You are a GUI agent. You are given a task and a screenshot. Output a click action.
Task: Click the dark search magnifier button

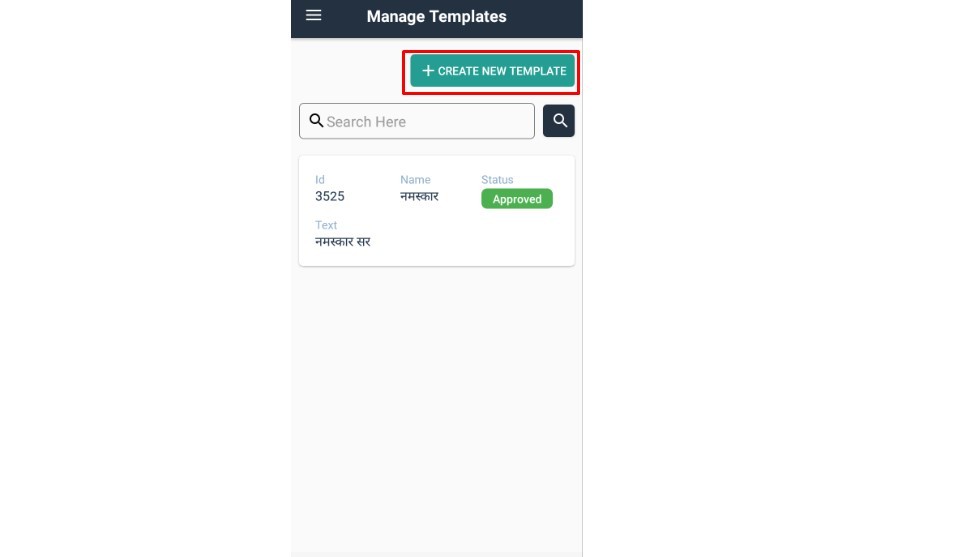558,120
